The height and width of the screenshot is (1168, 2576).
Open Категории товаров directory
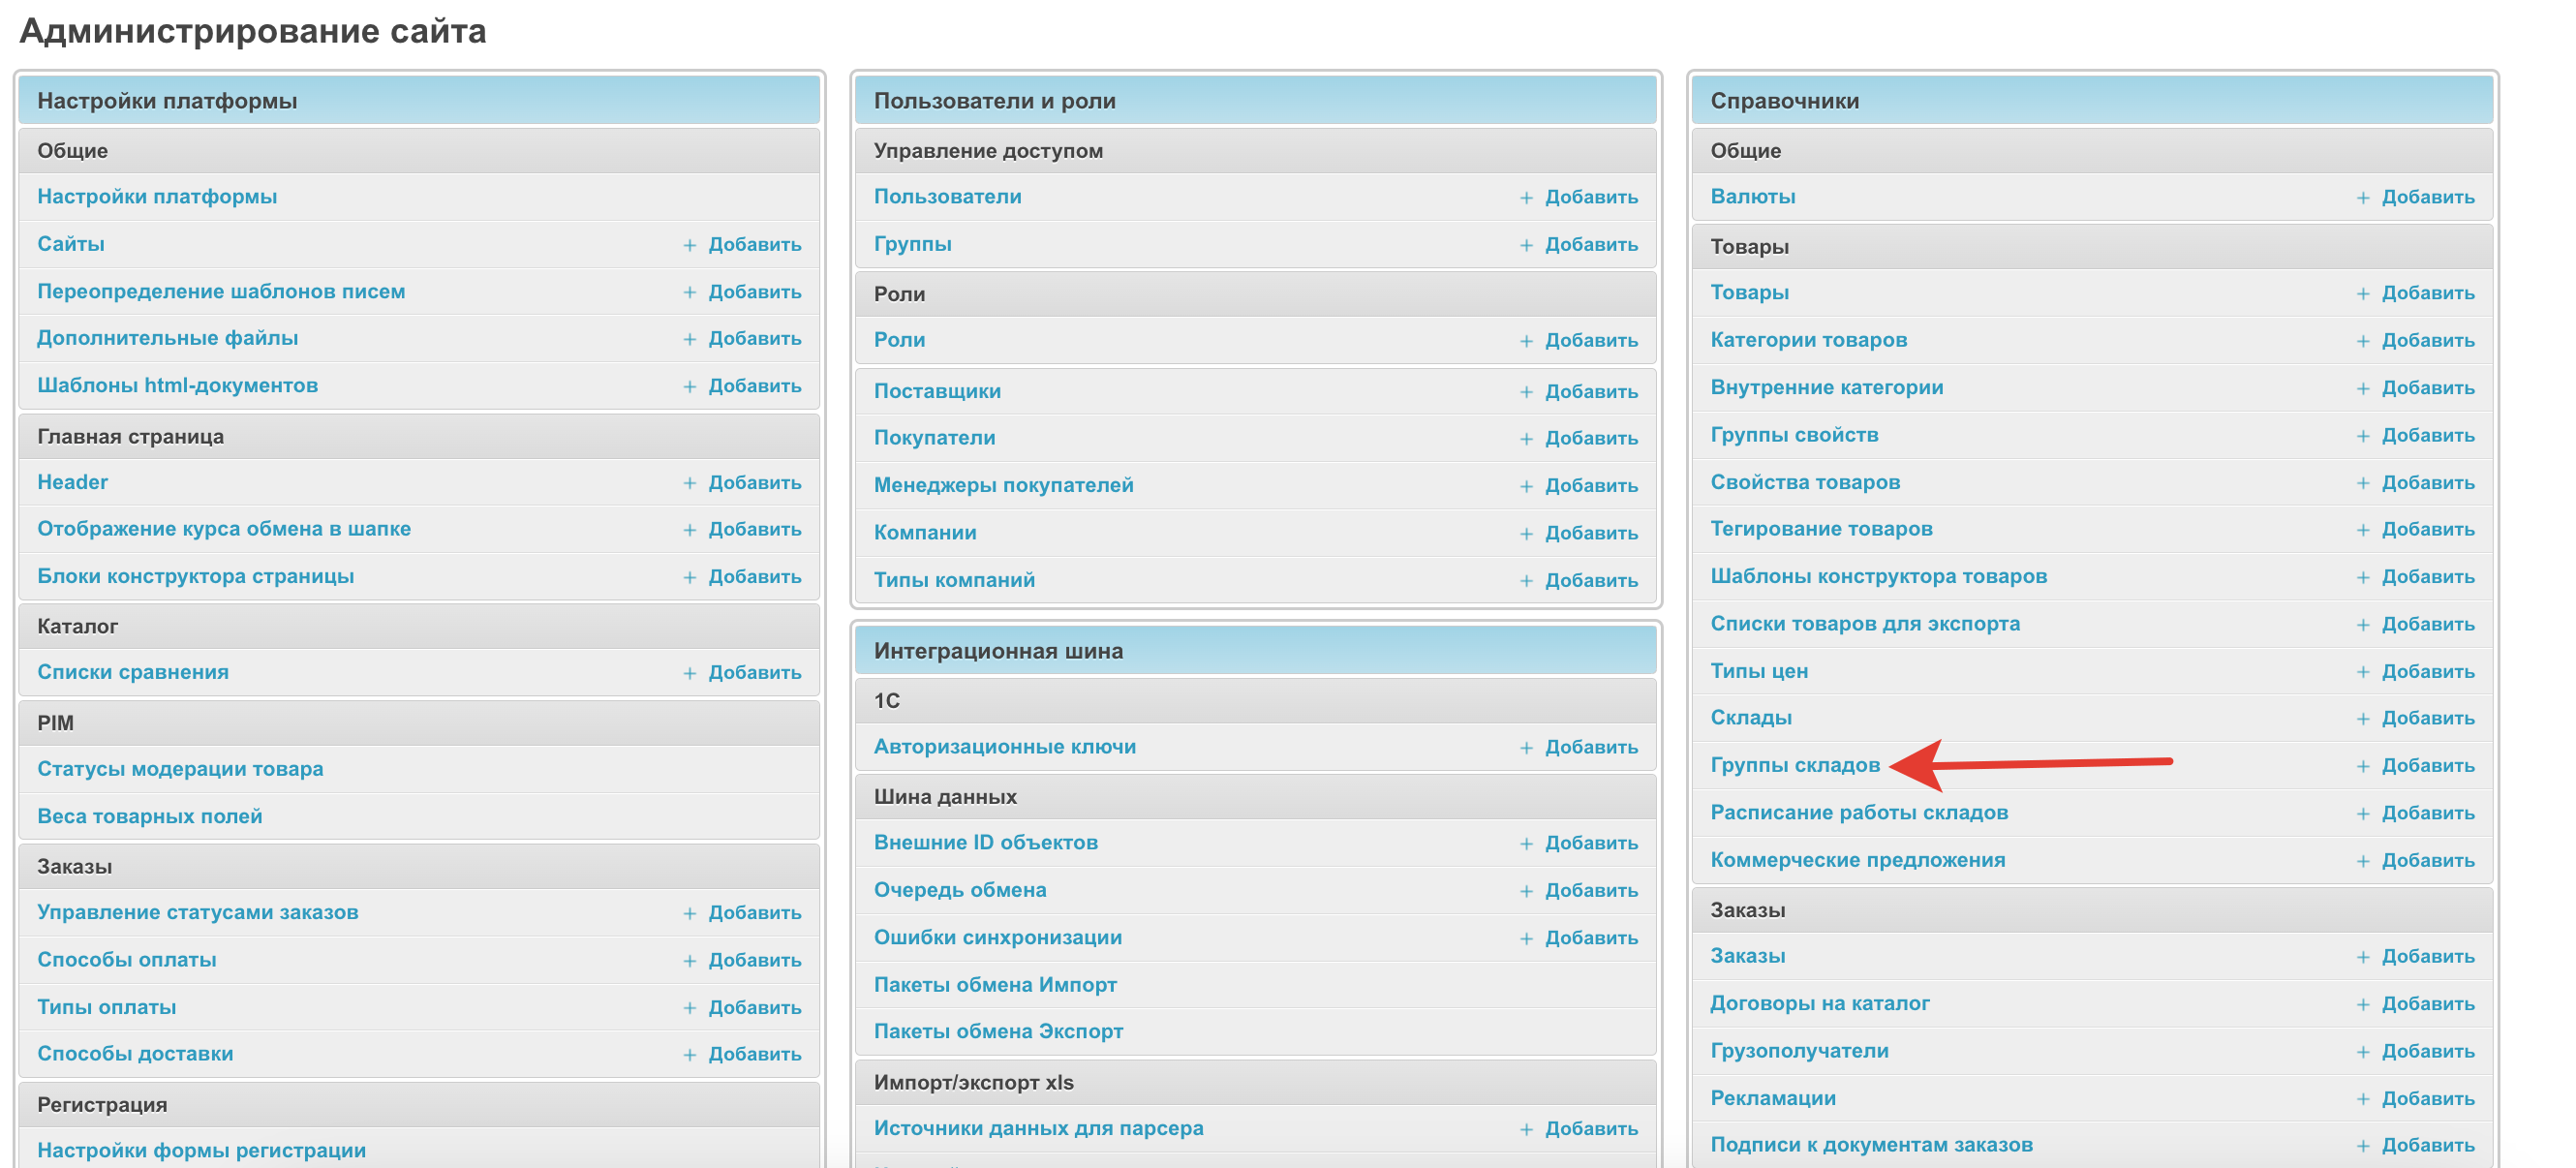coord(1808,340)
